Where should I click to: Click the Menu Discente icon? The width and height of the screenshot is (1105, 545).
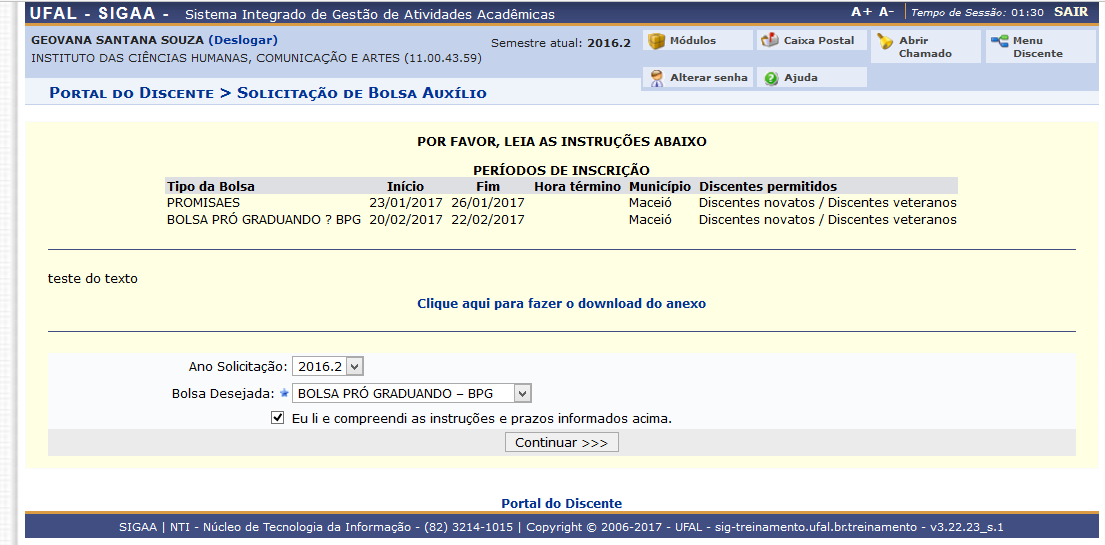click(x=999, y=41)
